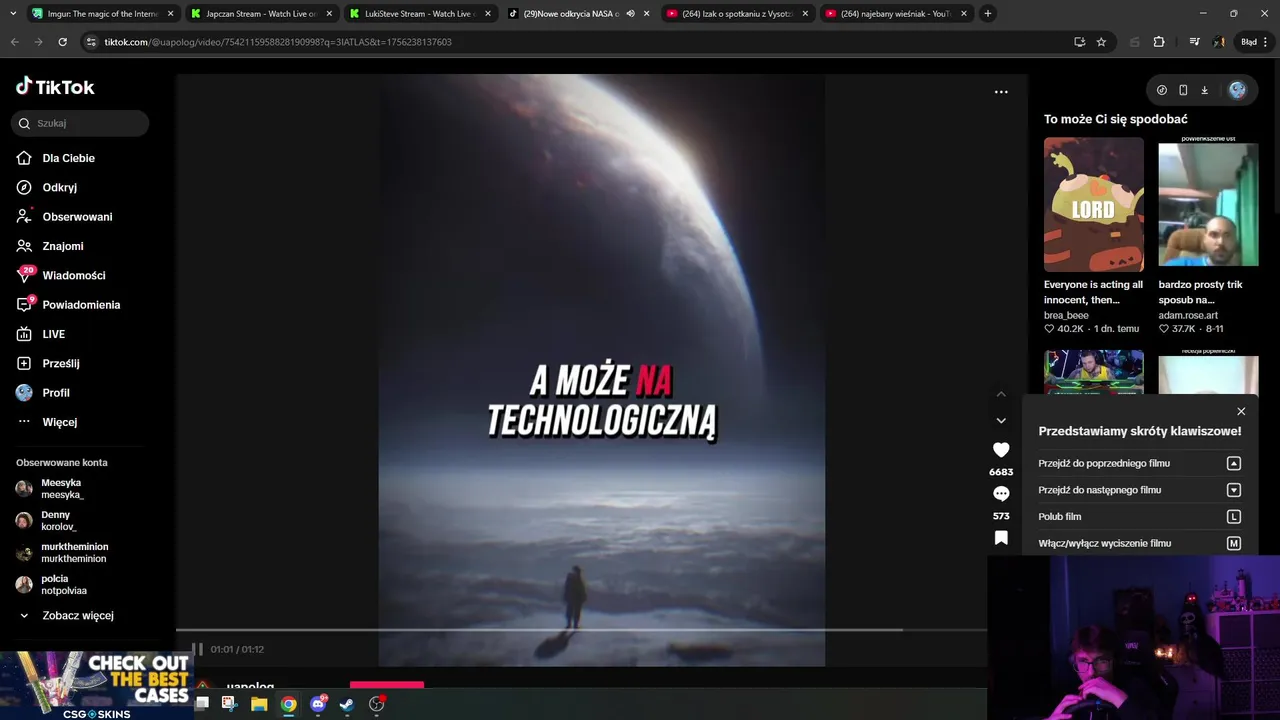Open OBS from the taskbar
This screenshot has width=1280, height=720.
click(377, 704)
